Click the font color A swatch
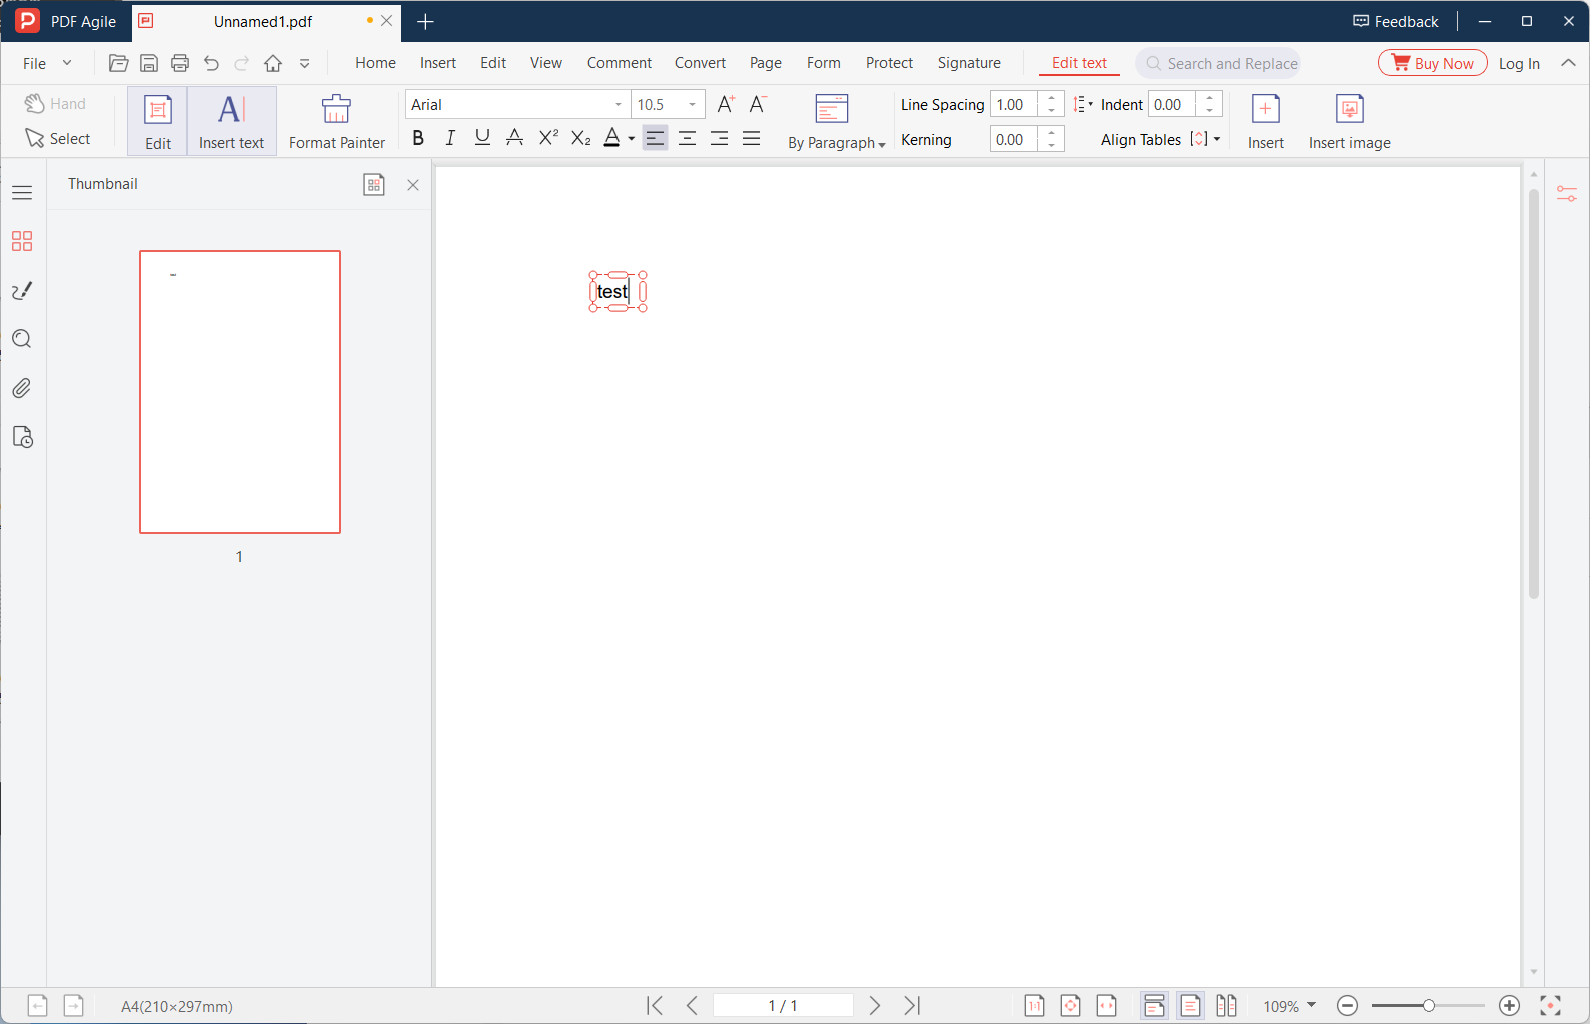The image size is (1590, 1024). [612, 138]
